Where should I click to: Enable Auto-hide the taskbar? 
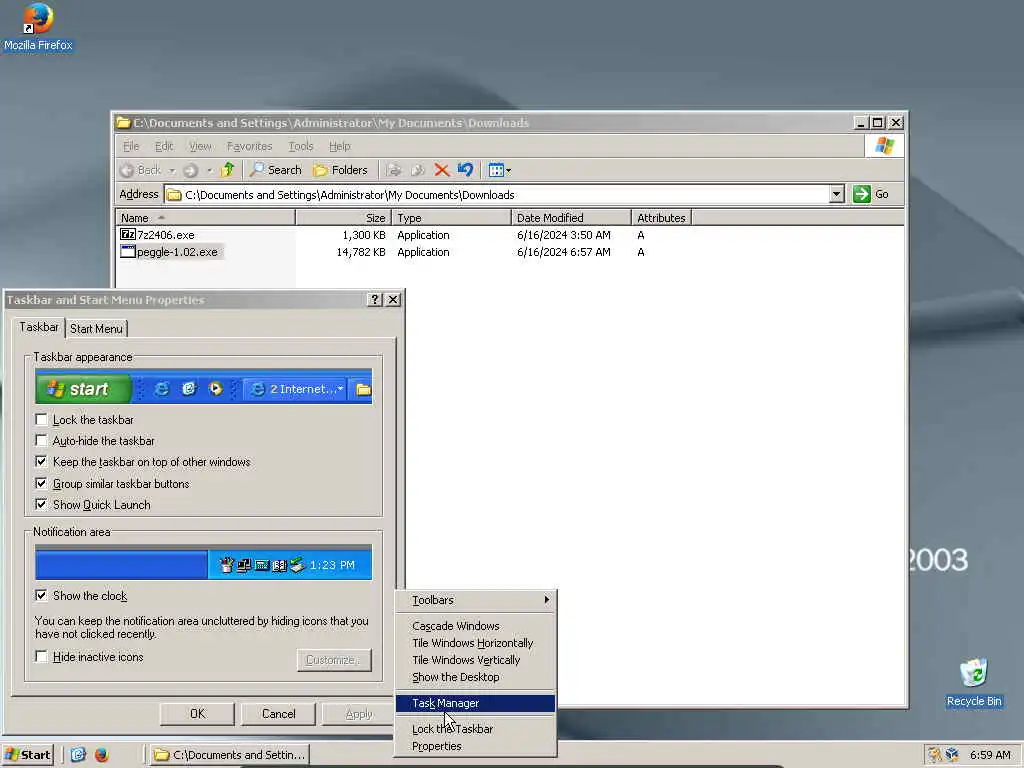(41, 440)
